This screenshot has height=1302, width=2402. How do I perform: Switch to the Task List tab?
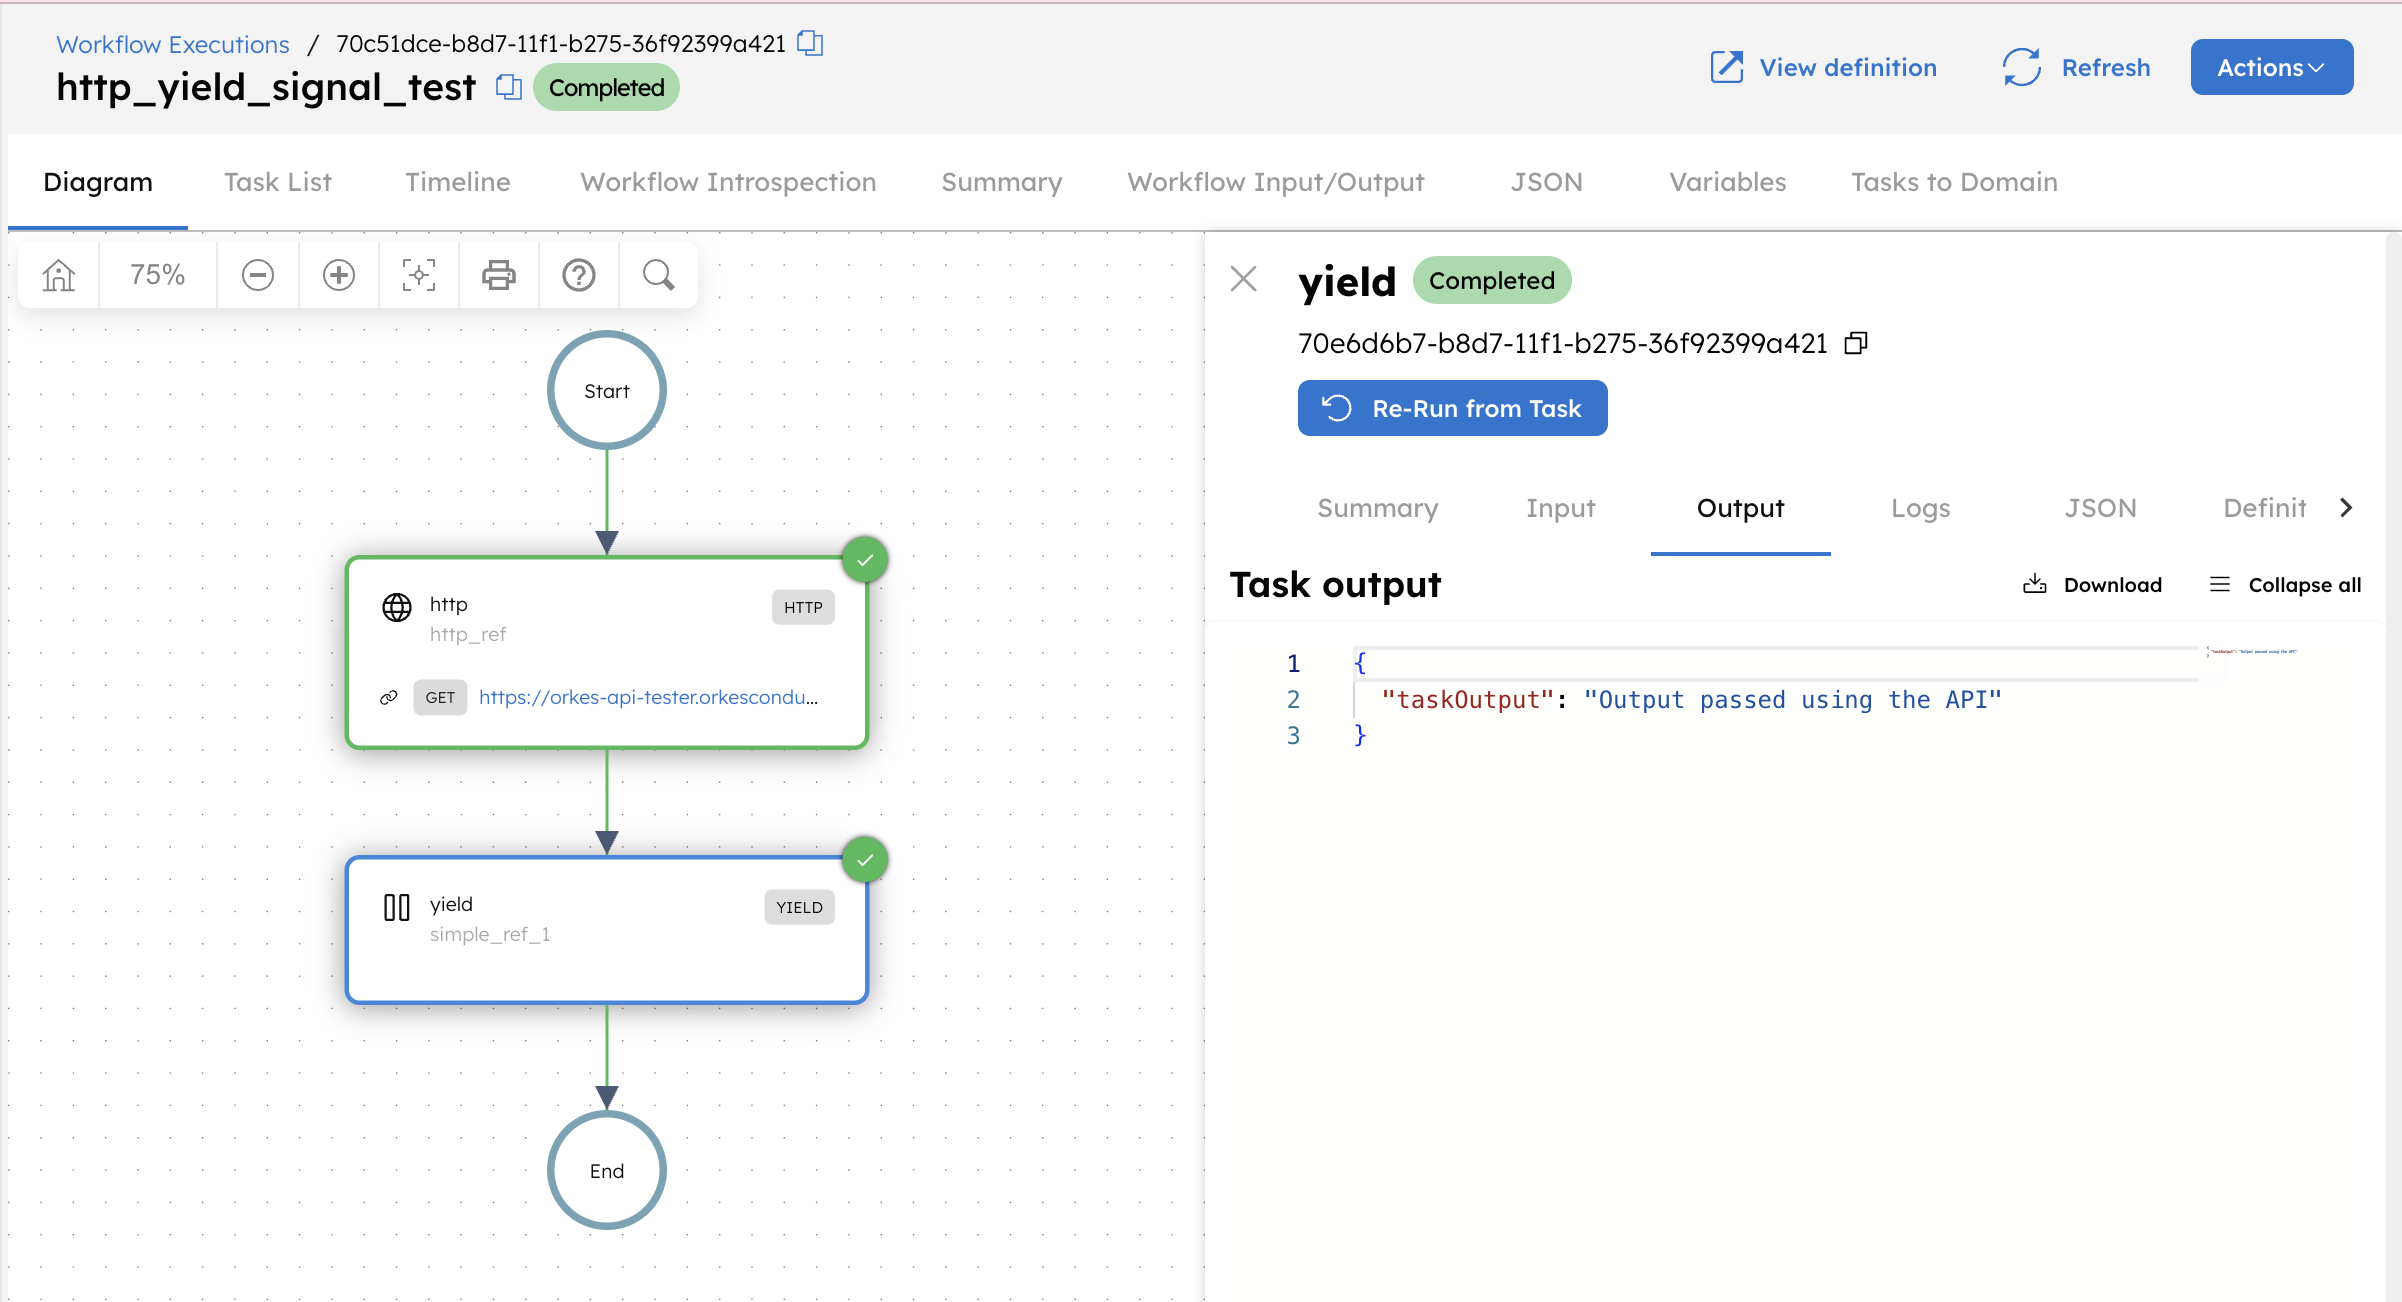tap(278, 182)
